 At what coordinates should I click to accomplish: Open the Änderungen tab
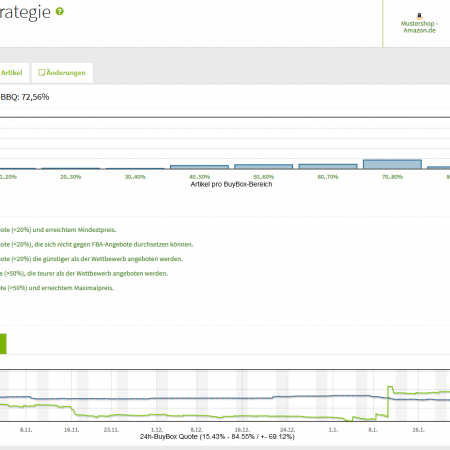pyautogui.click(x=62, y=73)
